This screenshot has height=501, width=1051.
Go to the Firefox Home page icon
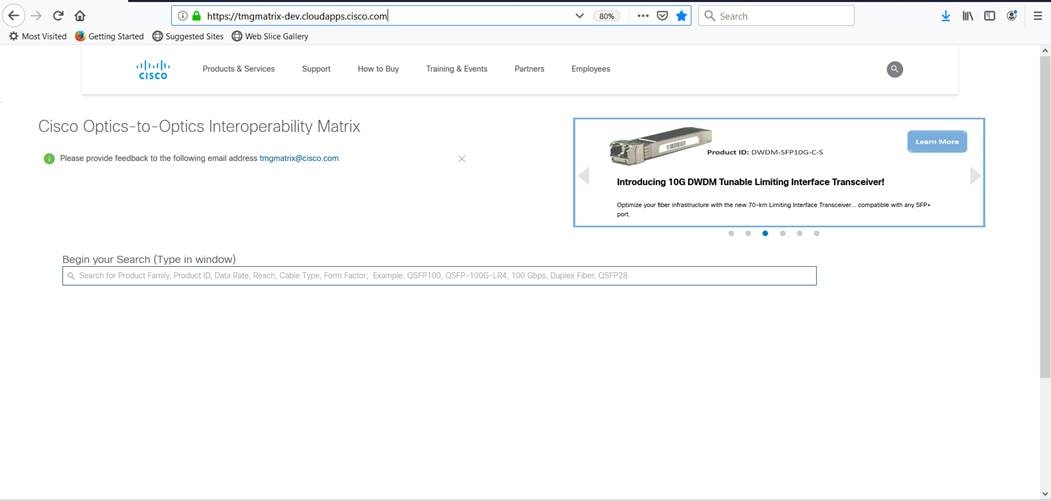click(80, 15)
